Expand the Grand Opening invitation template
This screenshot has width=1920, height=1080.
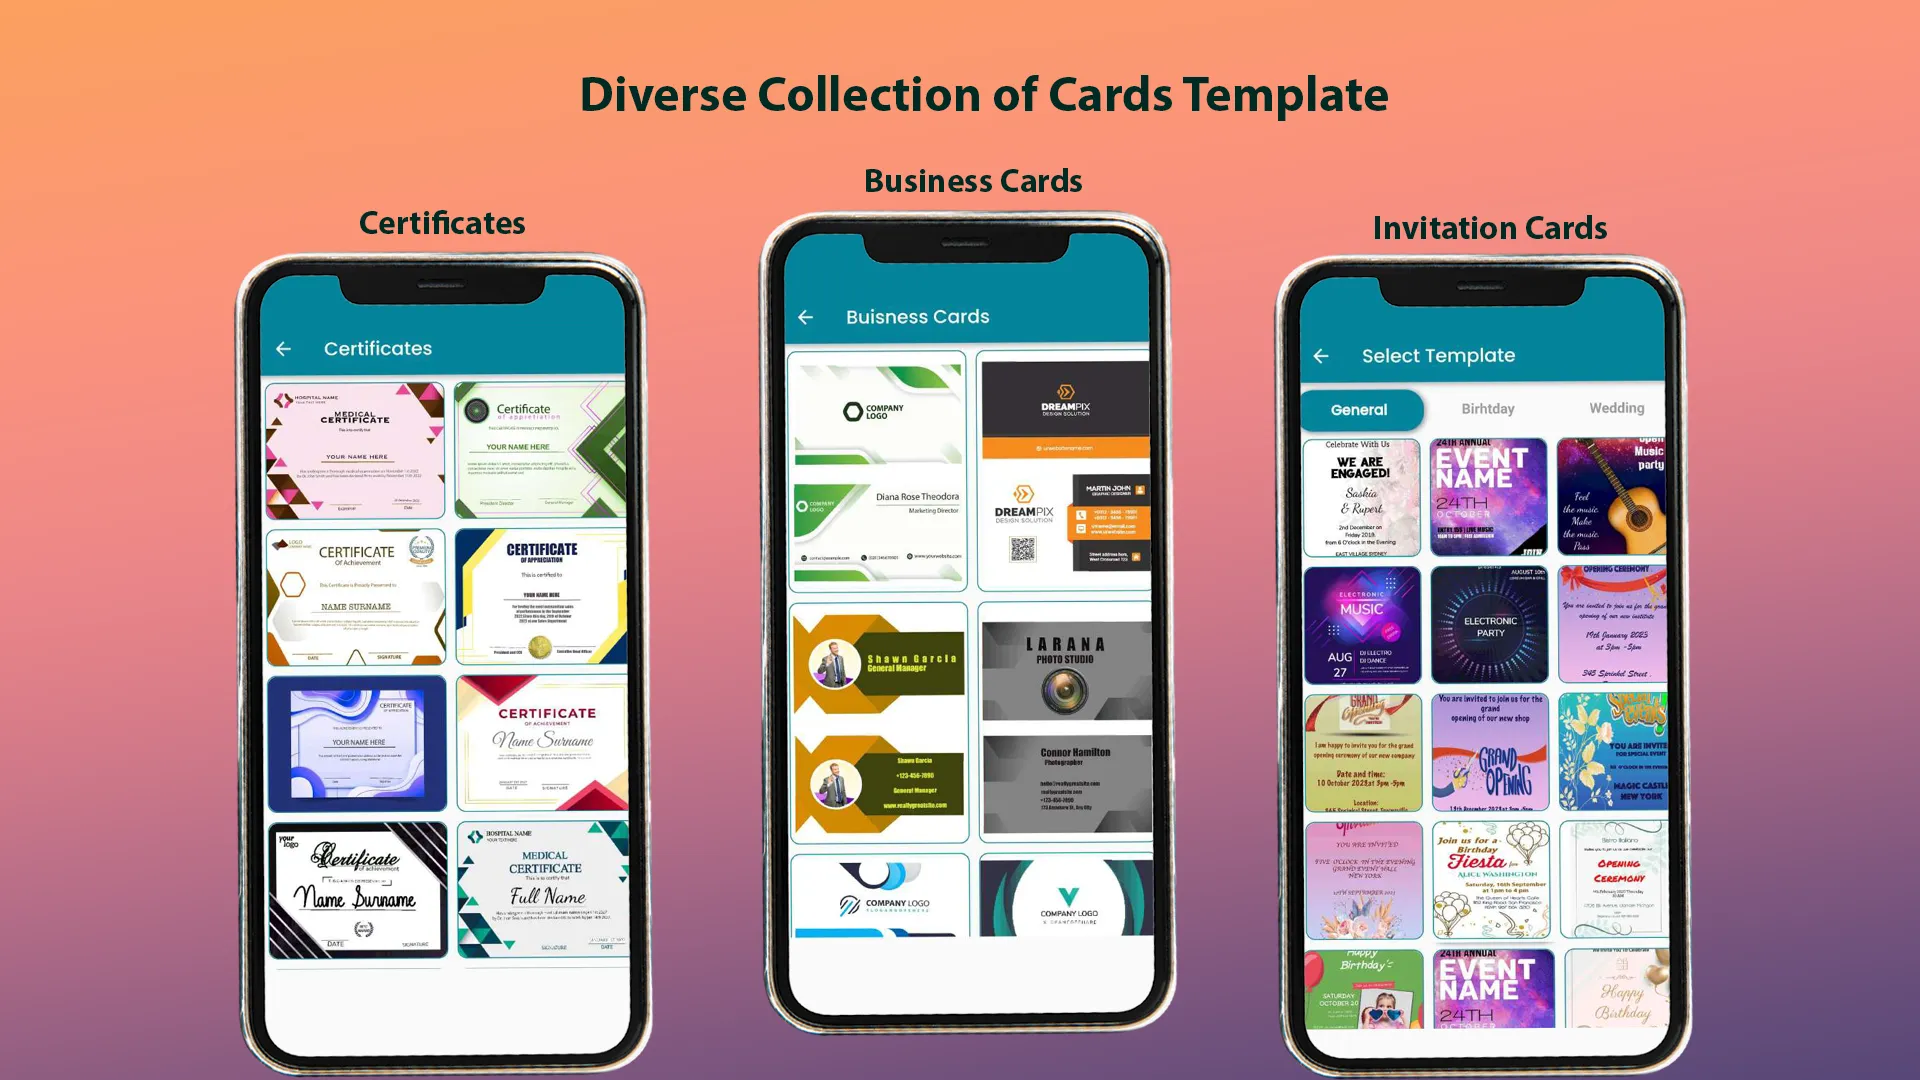click(1489, 750)
